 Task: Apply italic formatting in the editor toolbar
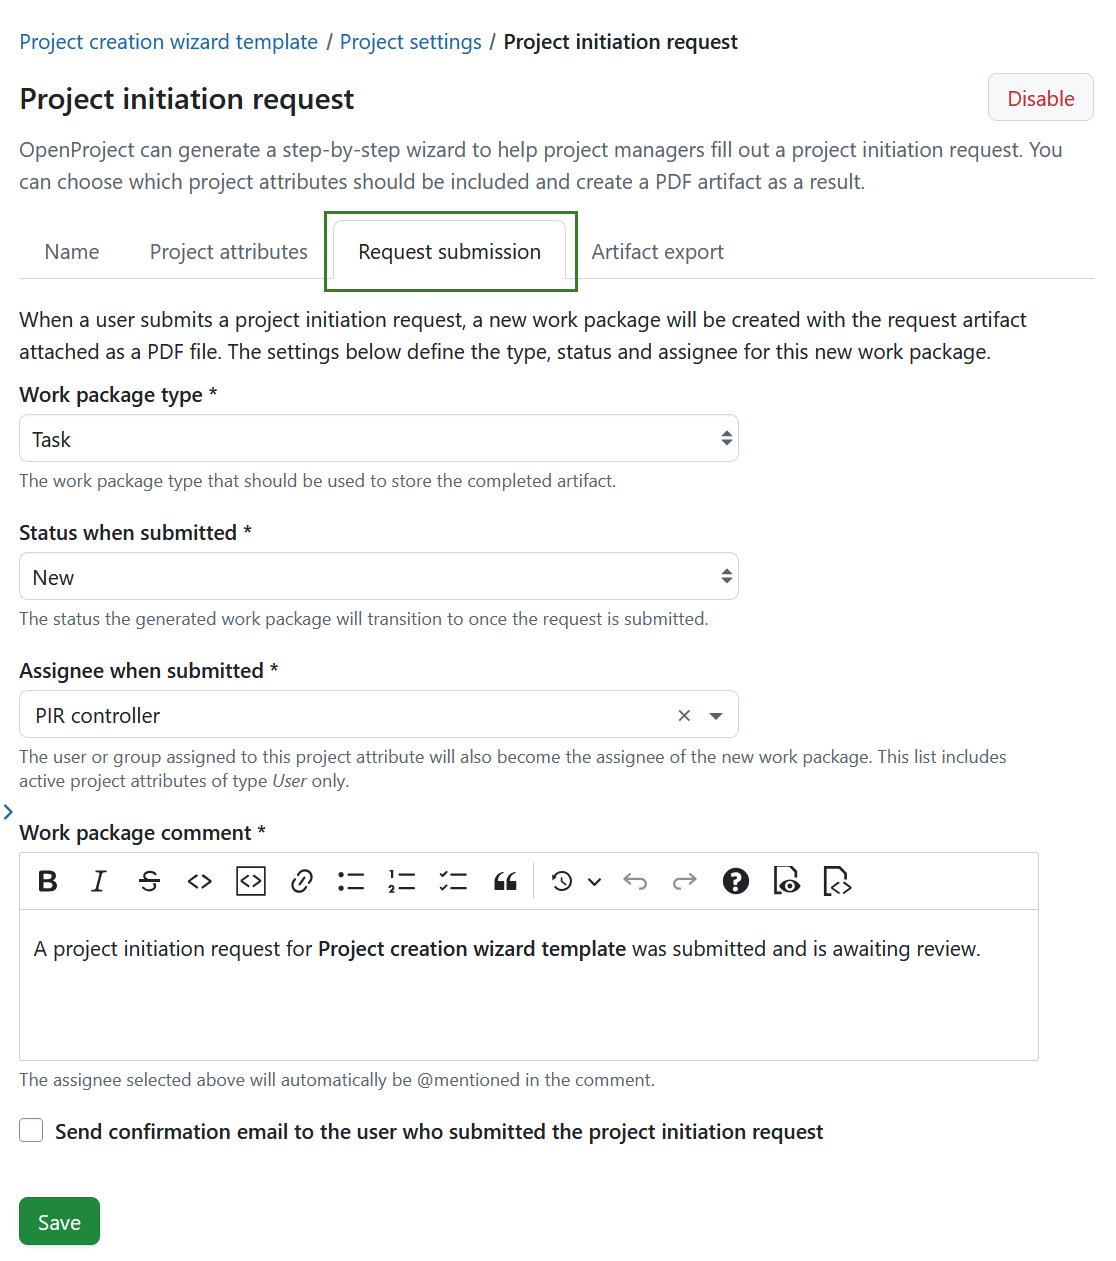(98, 881)
